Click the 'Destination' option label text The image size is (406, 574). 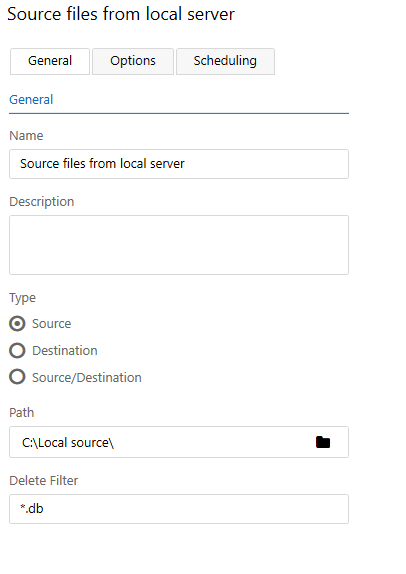(x=65, y=351)
